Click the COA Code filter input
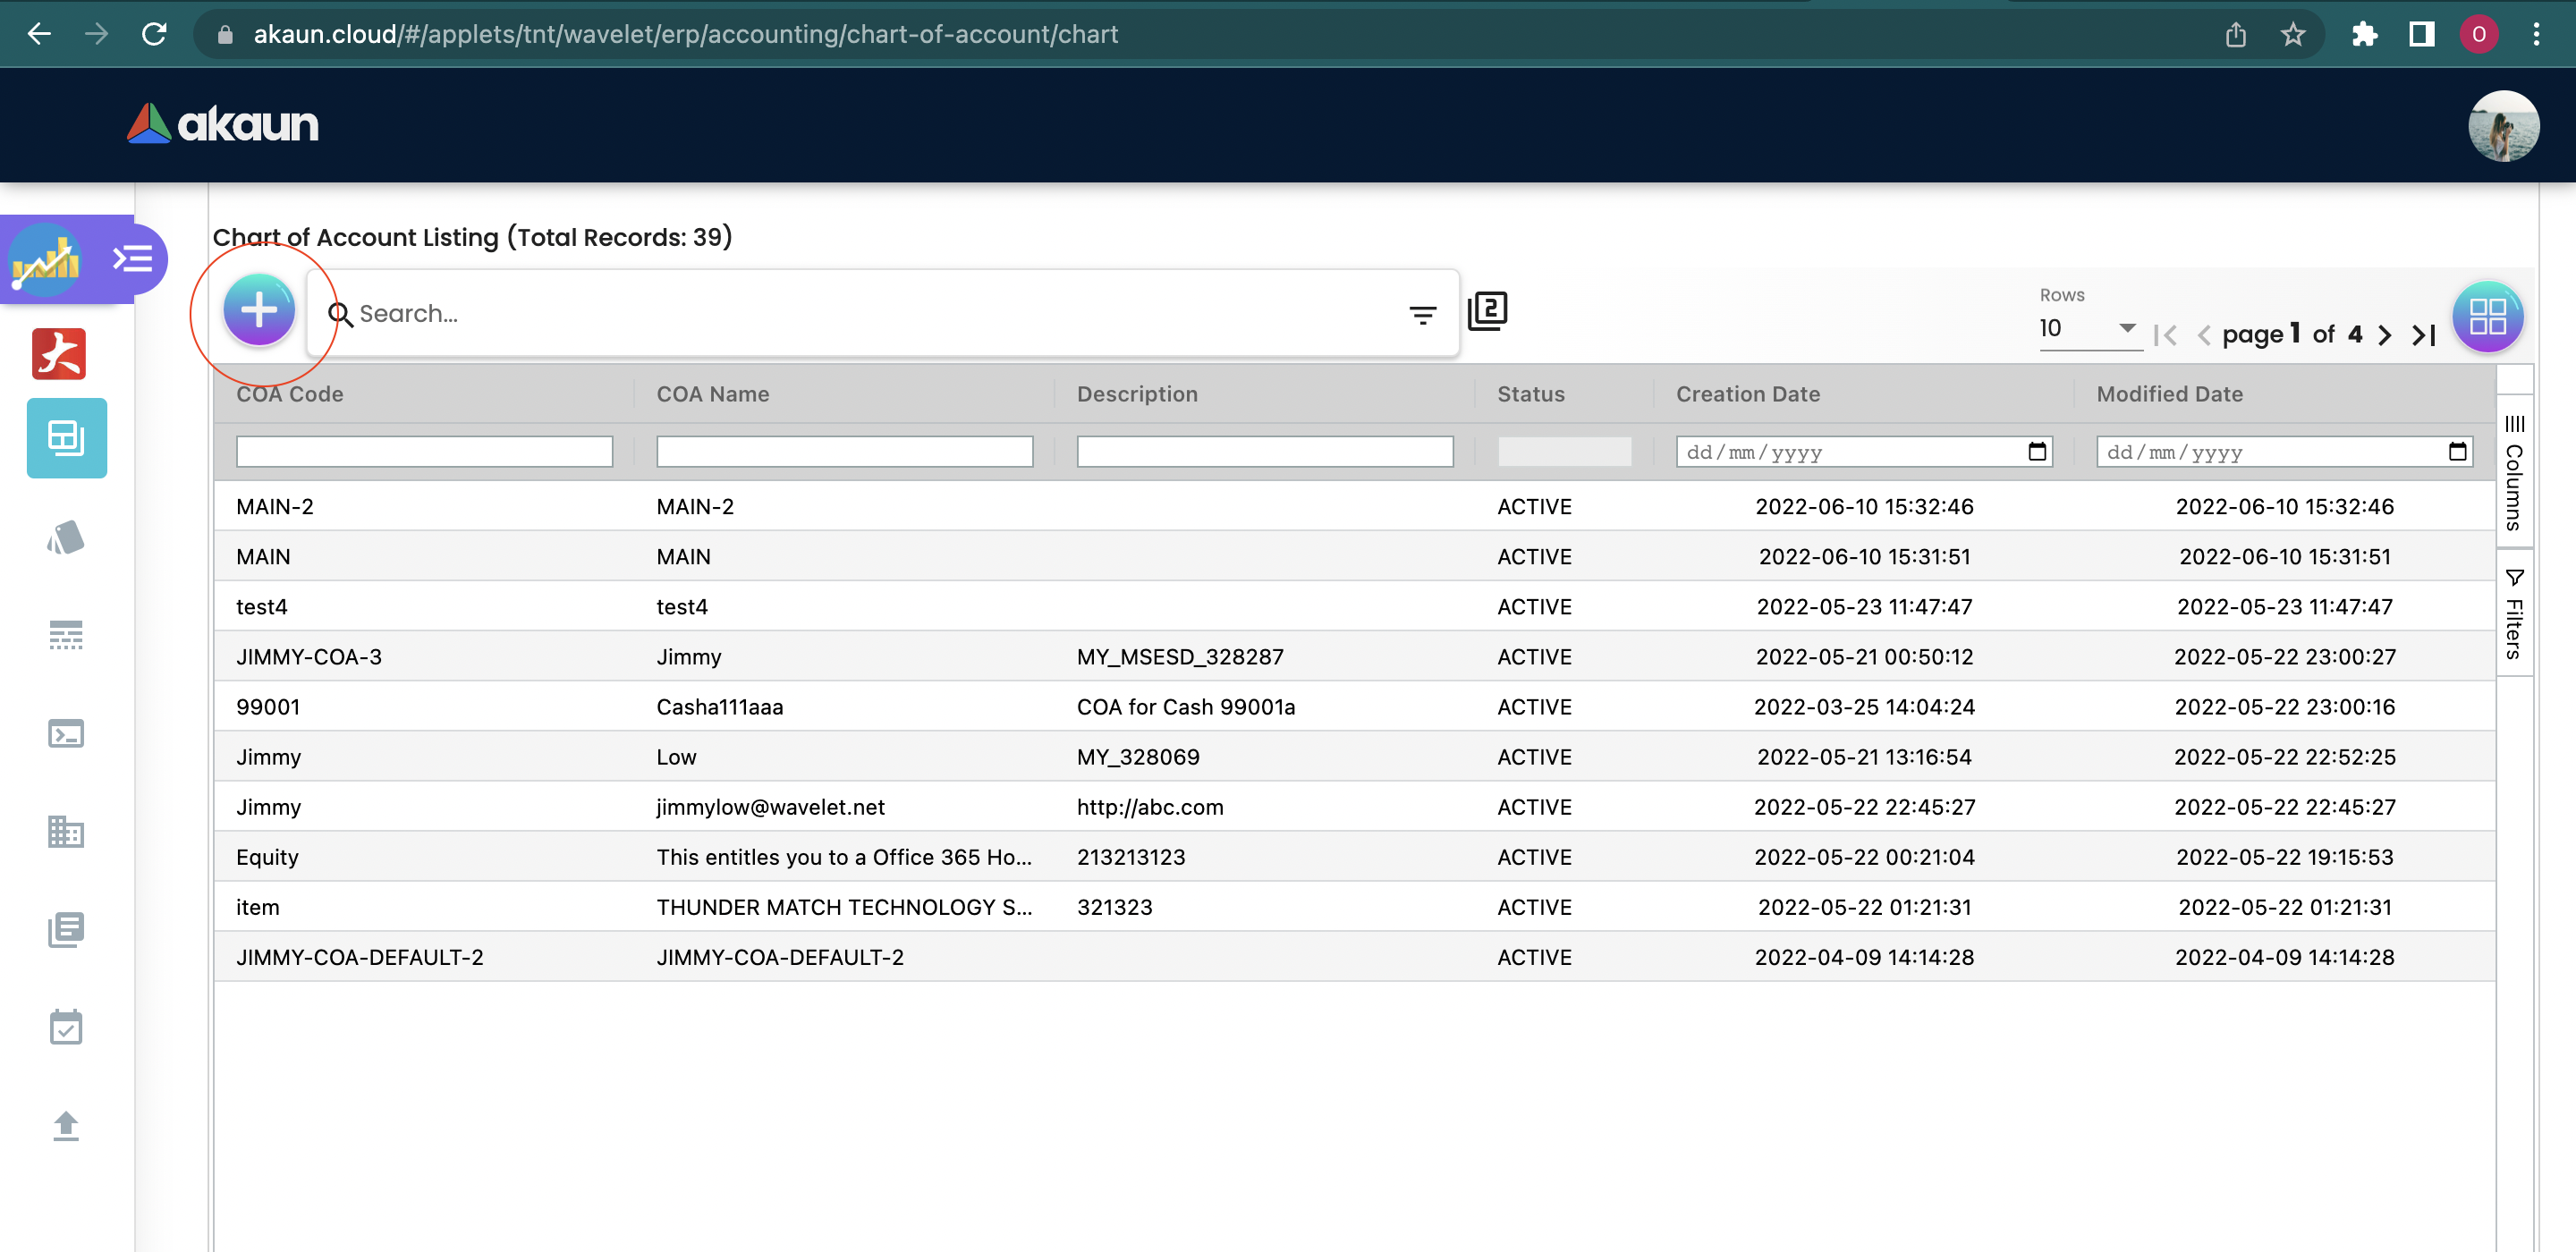 pos(424,452)
